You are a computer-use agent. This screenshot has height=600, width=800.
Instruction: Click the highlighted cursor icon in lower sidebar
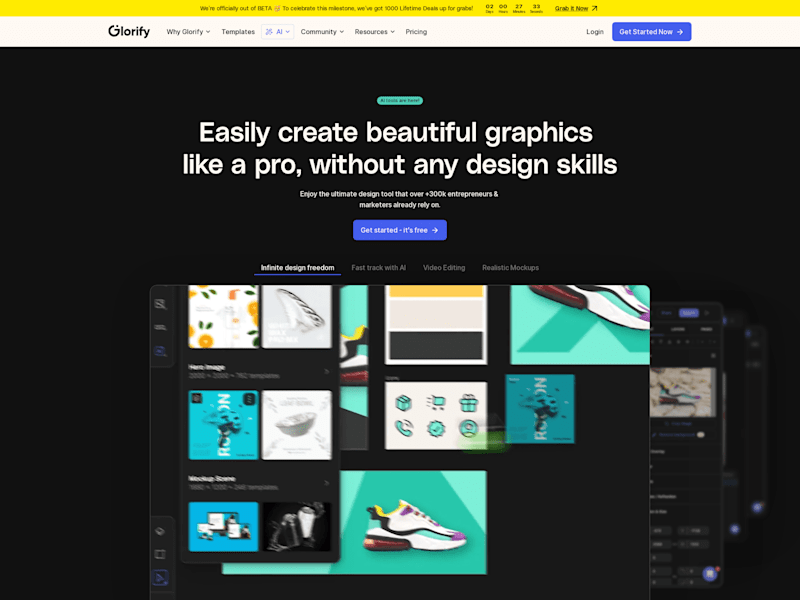[160, 578]
